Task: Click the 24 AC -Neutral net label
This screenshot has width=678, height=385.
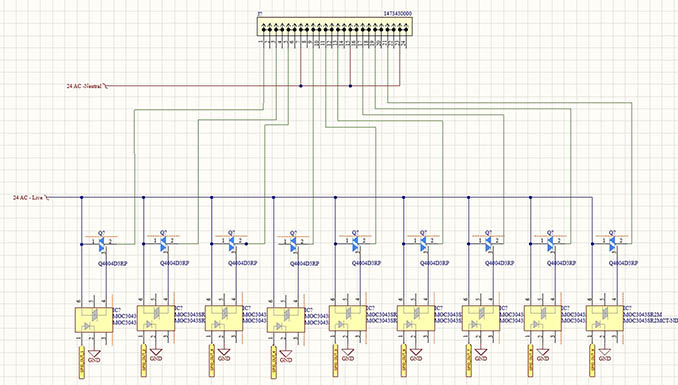Action: coord(84,86)
